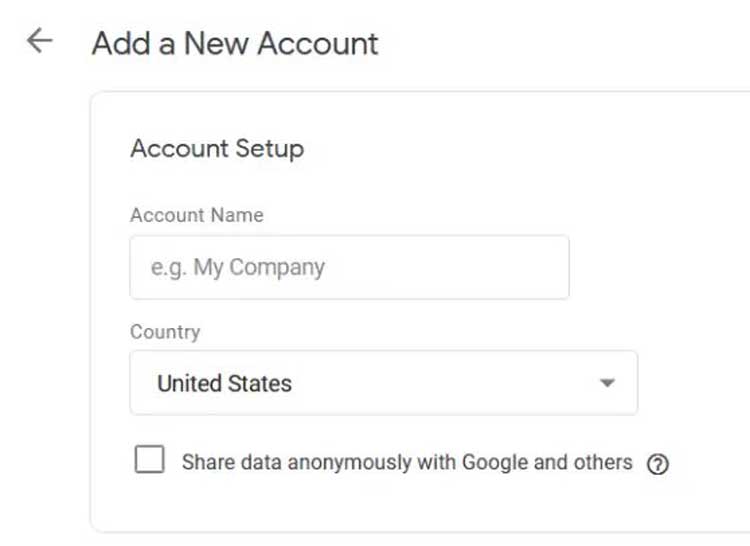The image size is (750, 546).
Task: Click 'Share data anonymously with Google and others' label
Action: 407,462
